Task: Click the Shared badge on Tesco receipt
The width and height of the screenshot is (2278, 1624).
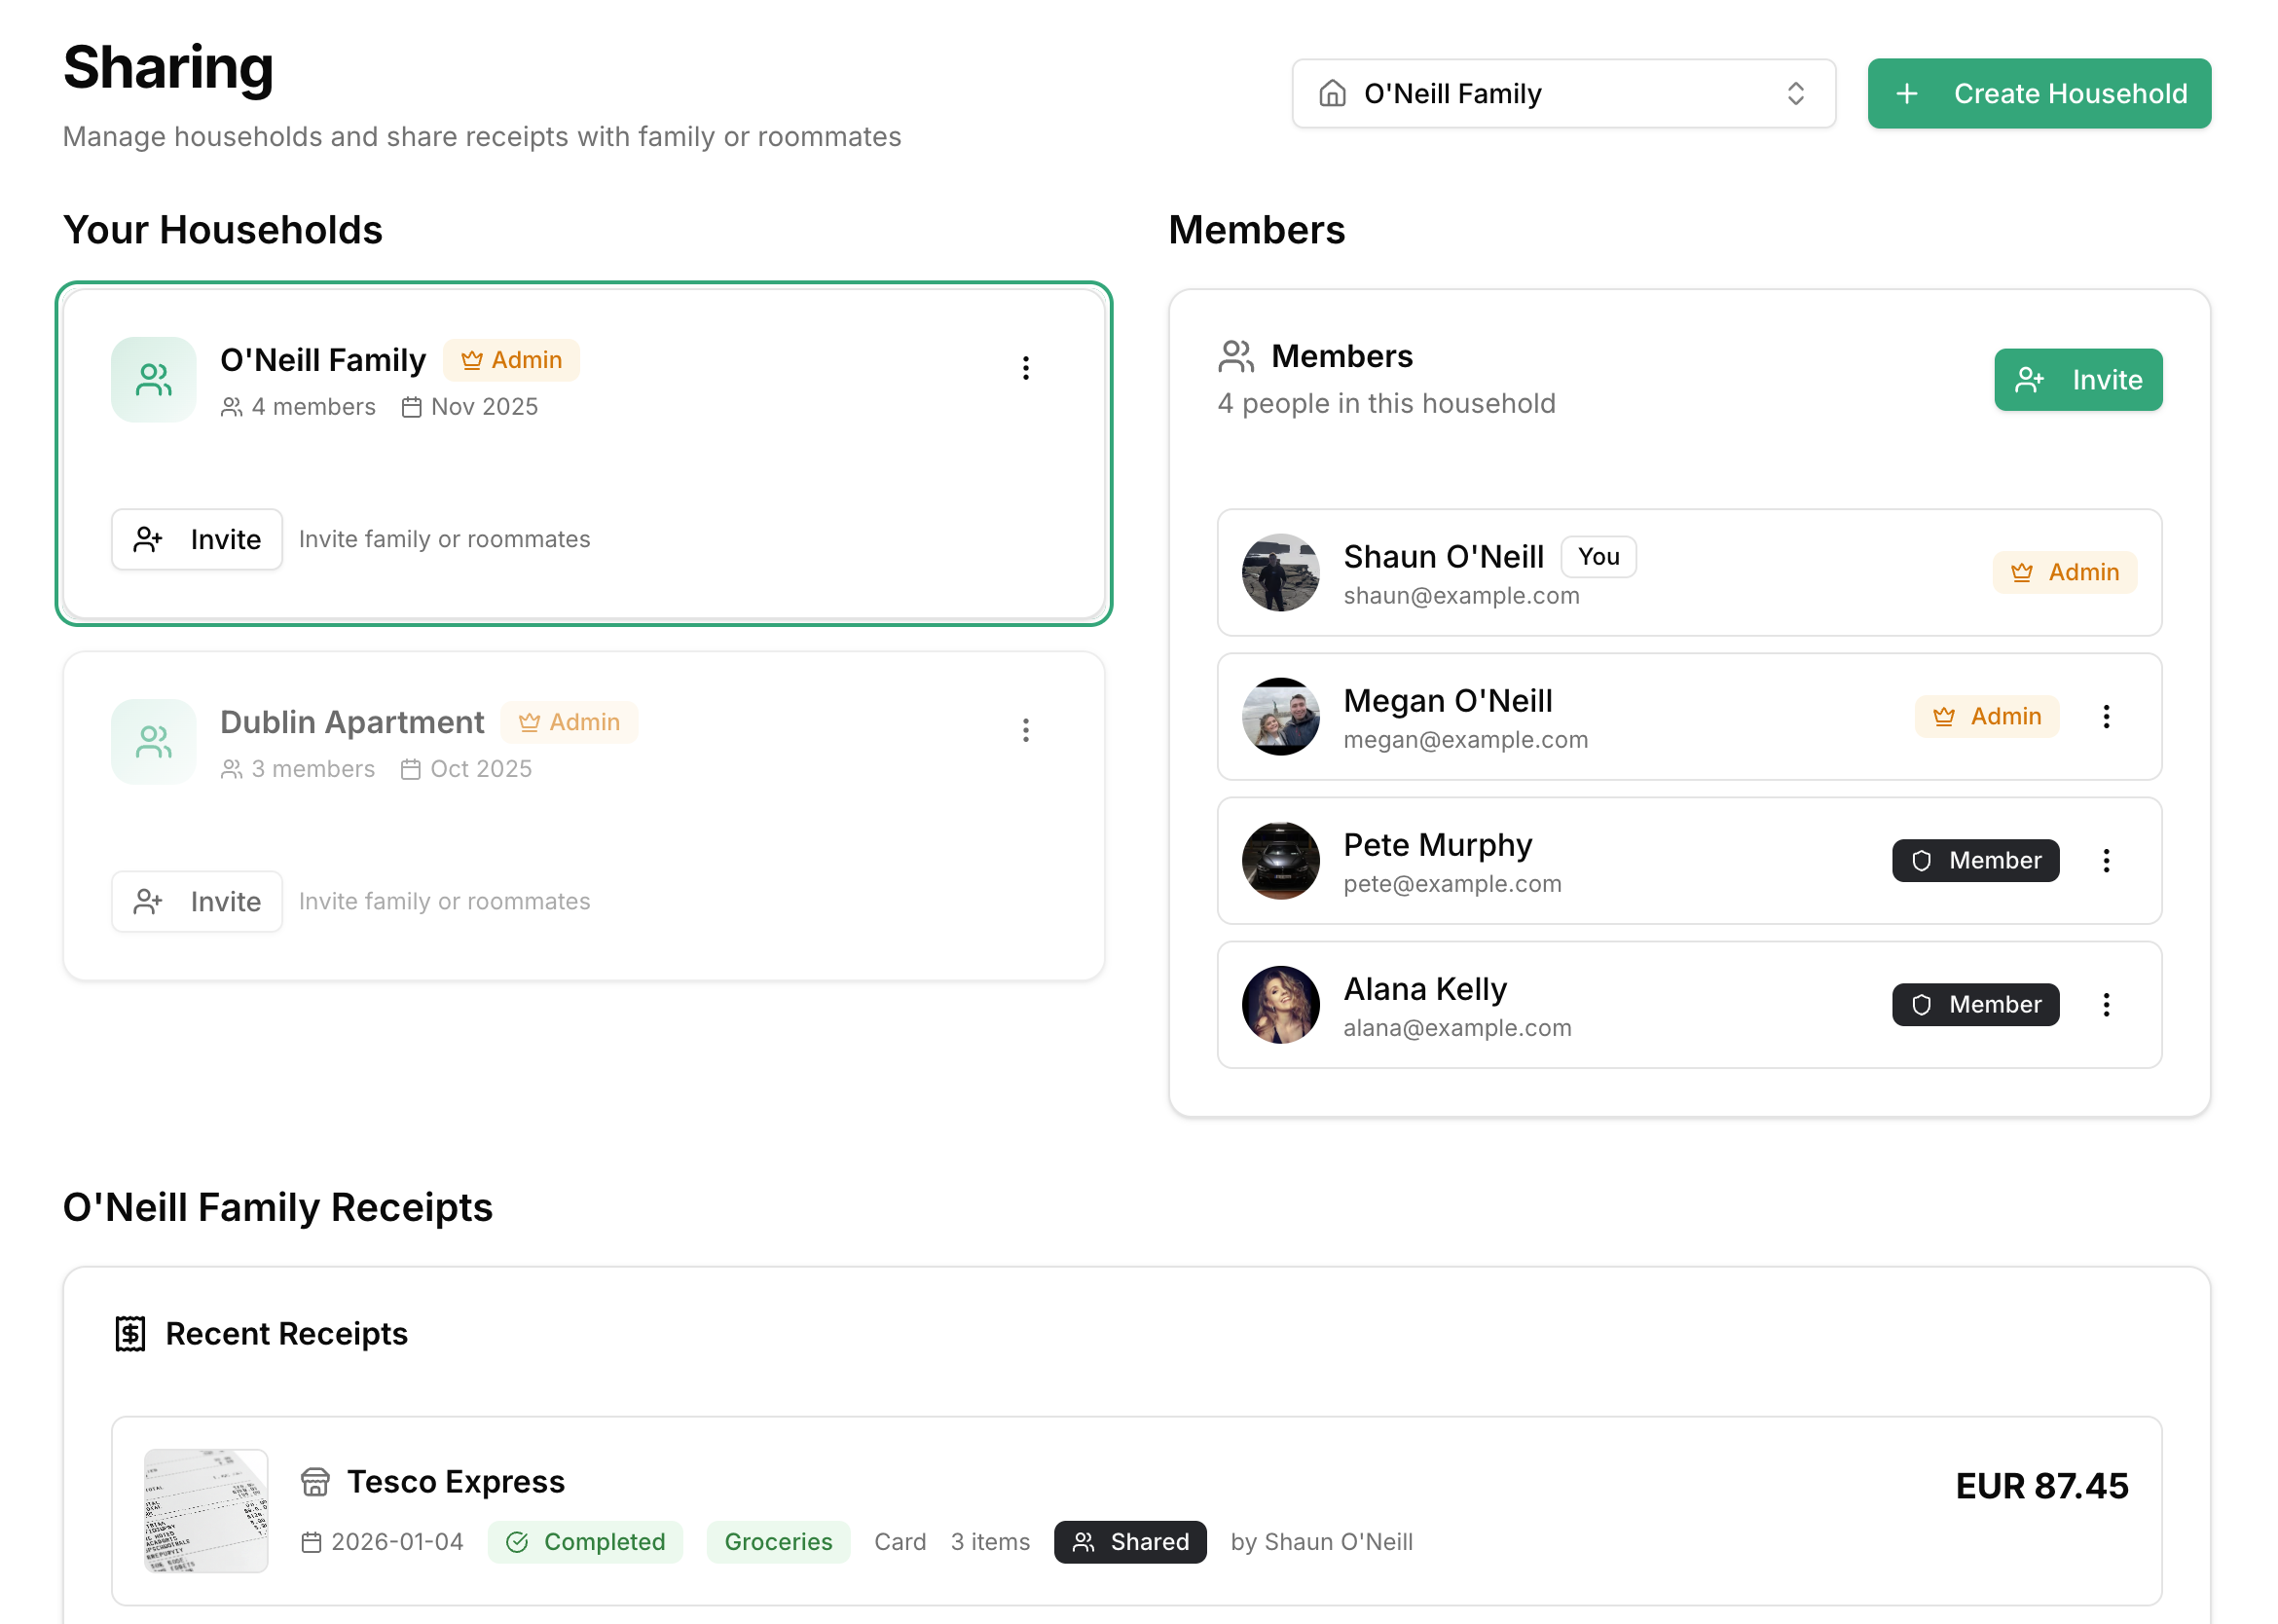Action: click(1130, 1542)
